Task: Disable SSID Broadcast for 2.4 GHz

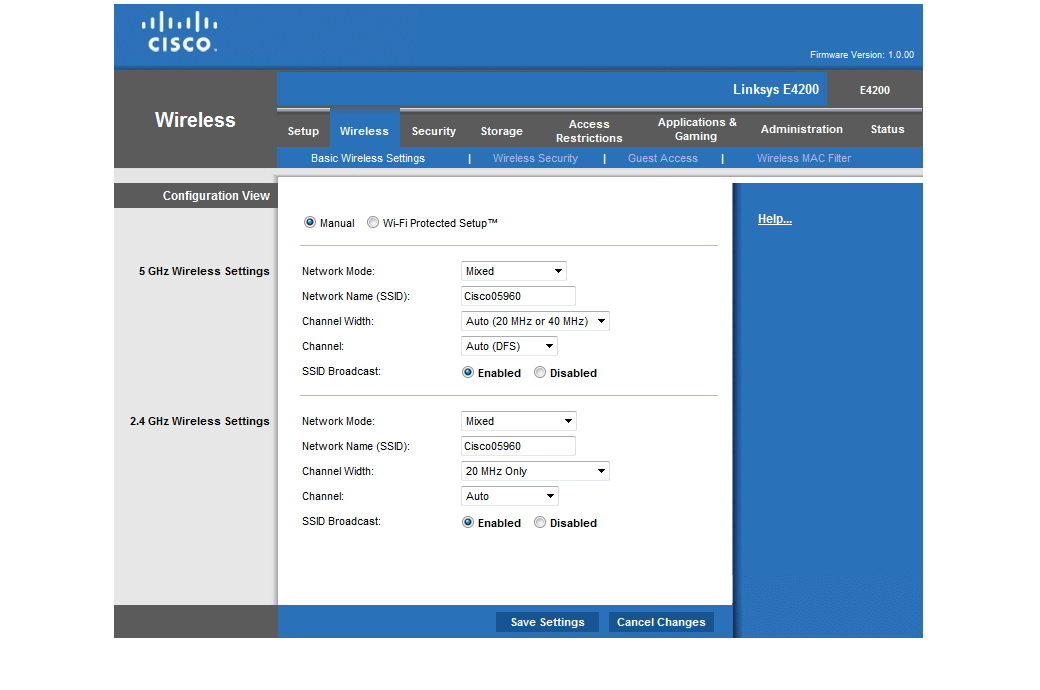Action: coord(540,523)
